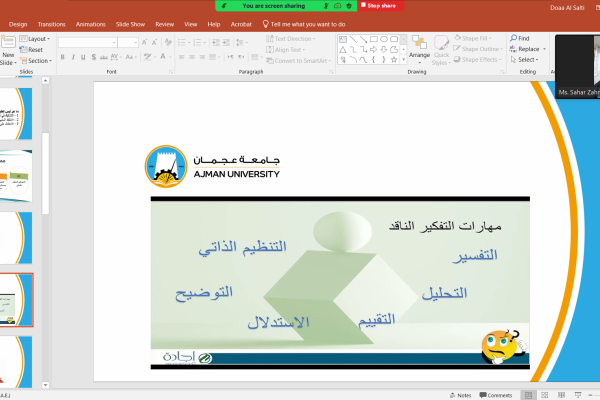The width and height of the screenshot is (600, 400).
Task: Switch to the Animations tab
Action: pyautogui.click(x=91, y=24)
